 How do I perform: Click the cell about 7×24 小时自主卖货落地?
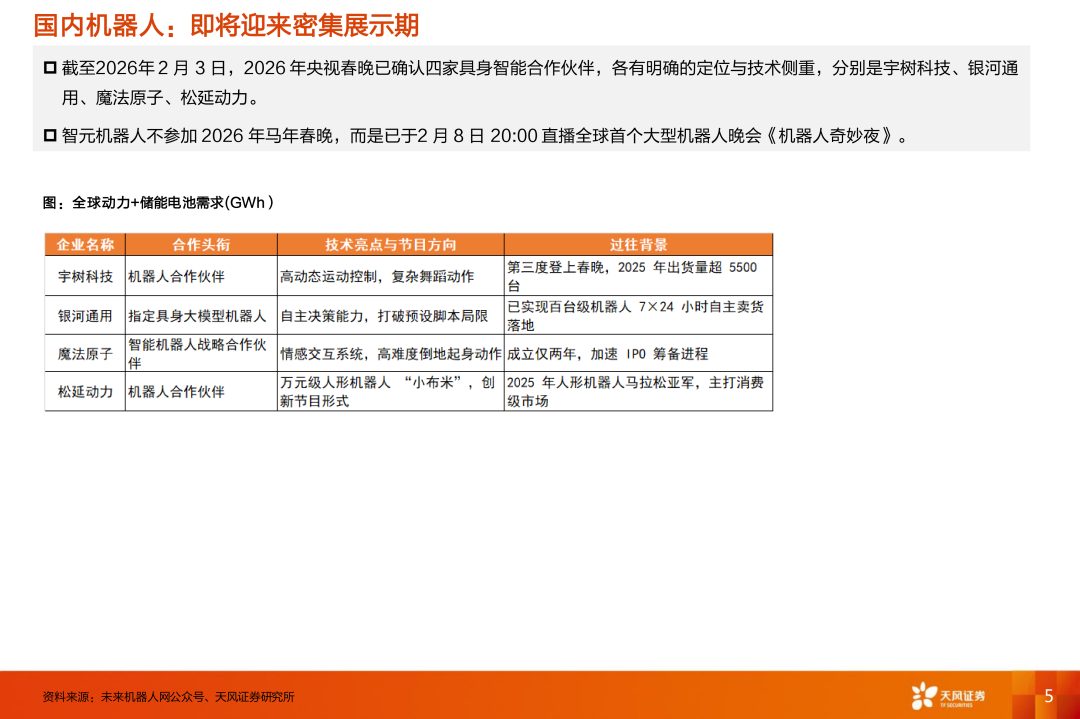point(638,315)
